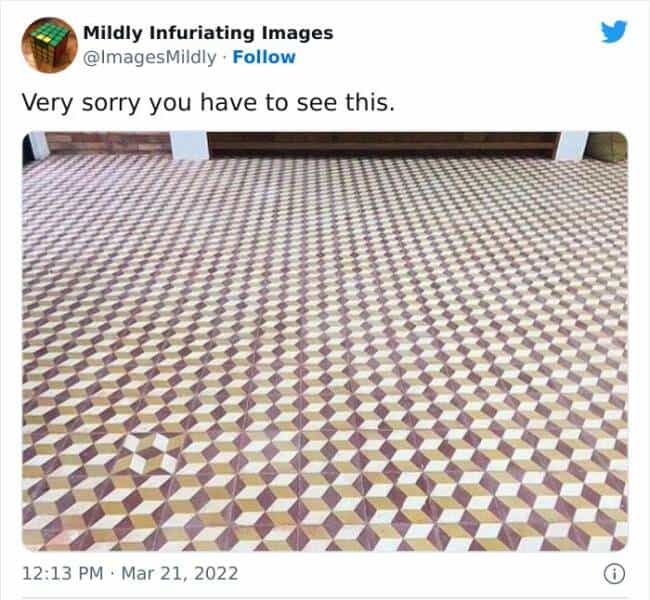Click the leftmost white pillar in photo
Screen dimensions: 650x600
[39, 144]
